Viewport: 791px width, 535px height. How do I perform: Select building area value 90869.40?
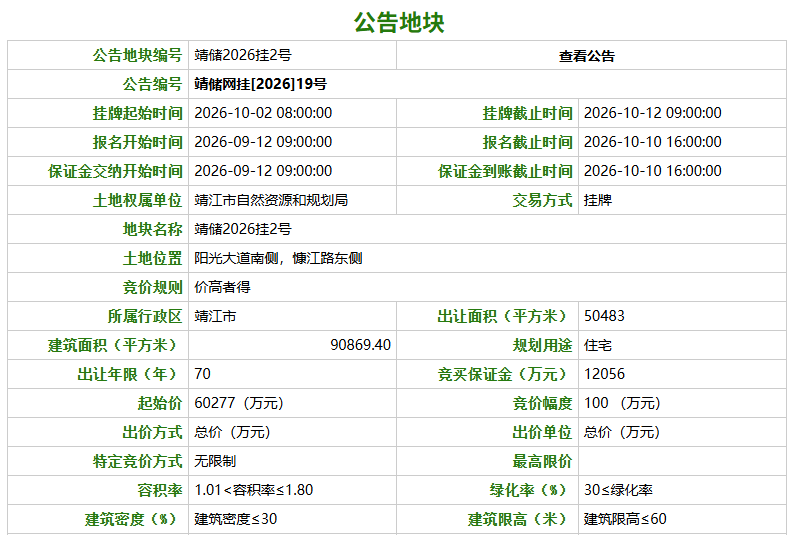coord(361,345)
